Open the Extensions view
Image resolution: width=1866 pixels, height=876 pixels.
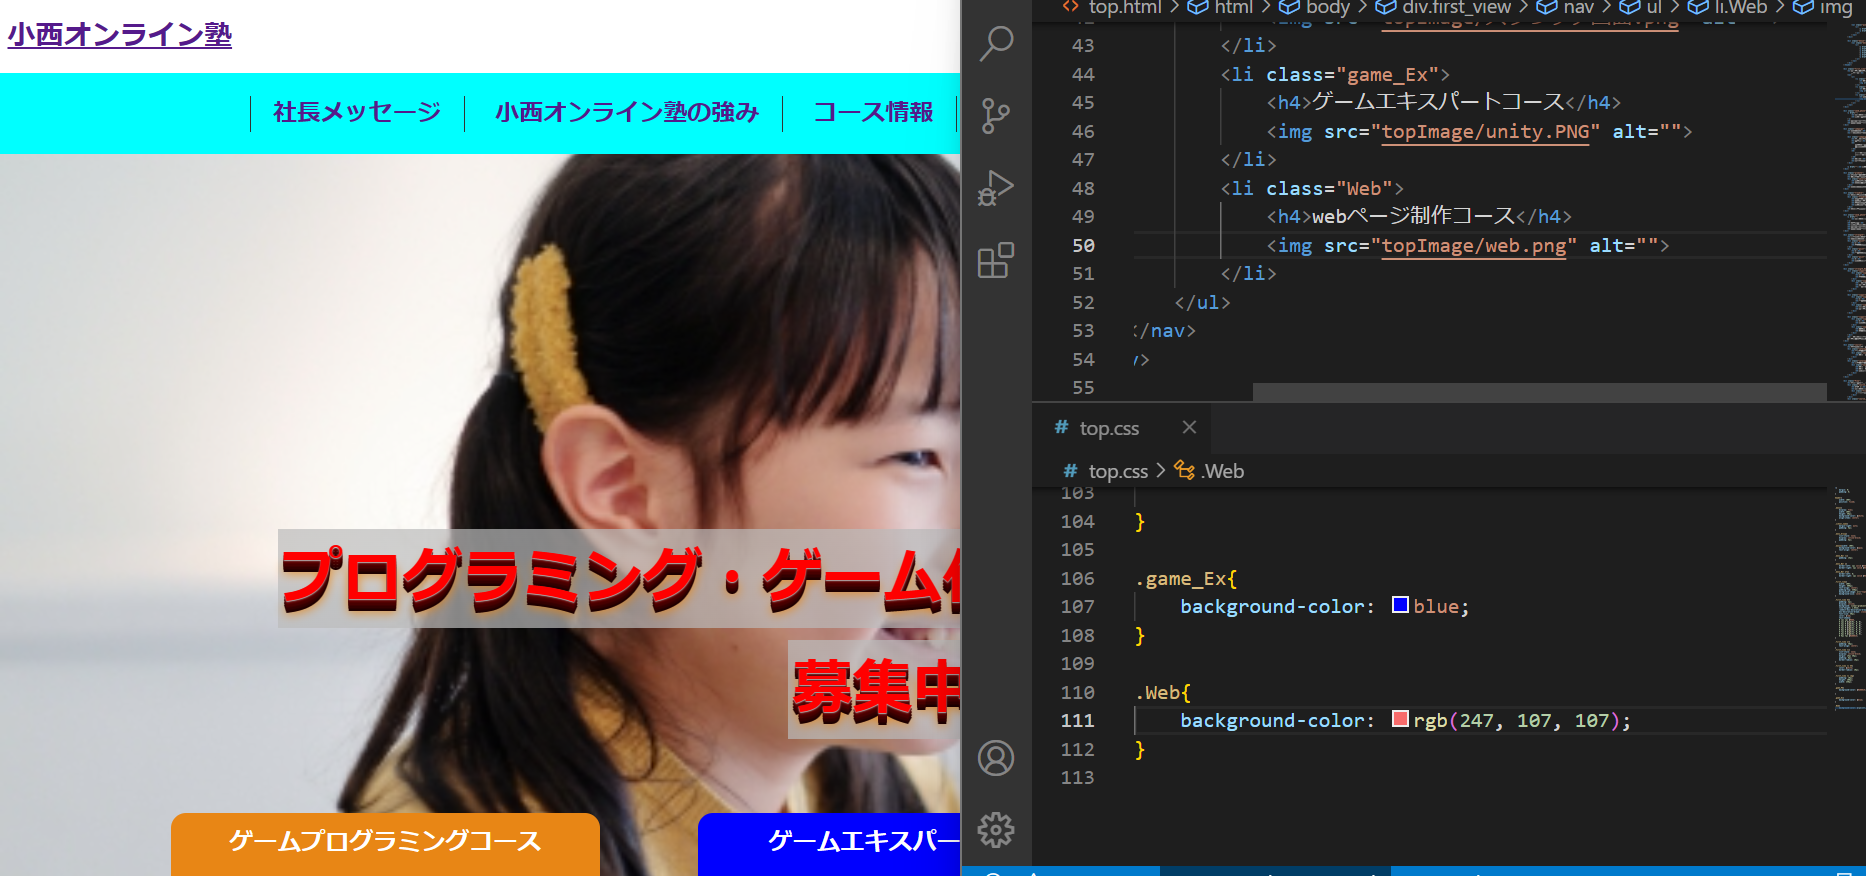(996, 260)
